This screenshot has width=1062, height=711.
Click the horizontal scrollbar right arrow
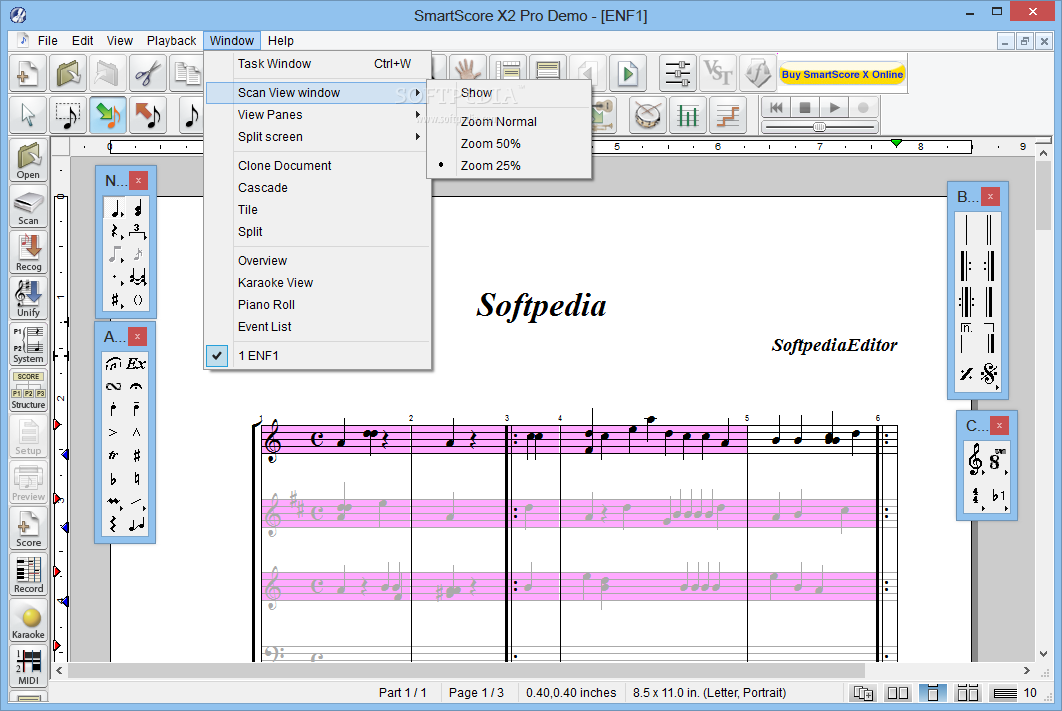click(x=1027, y=670)
